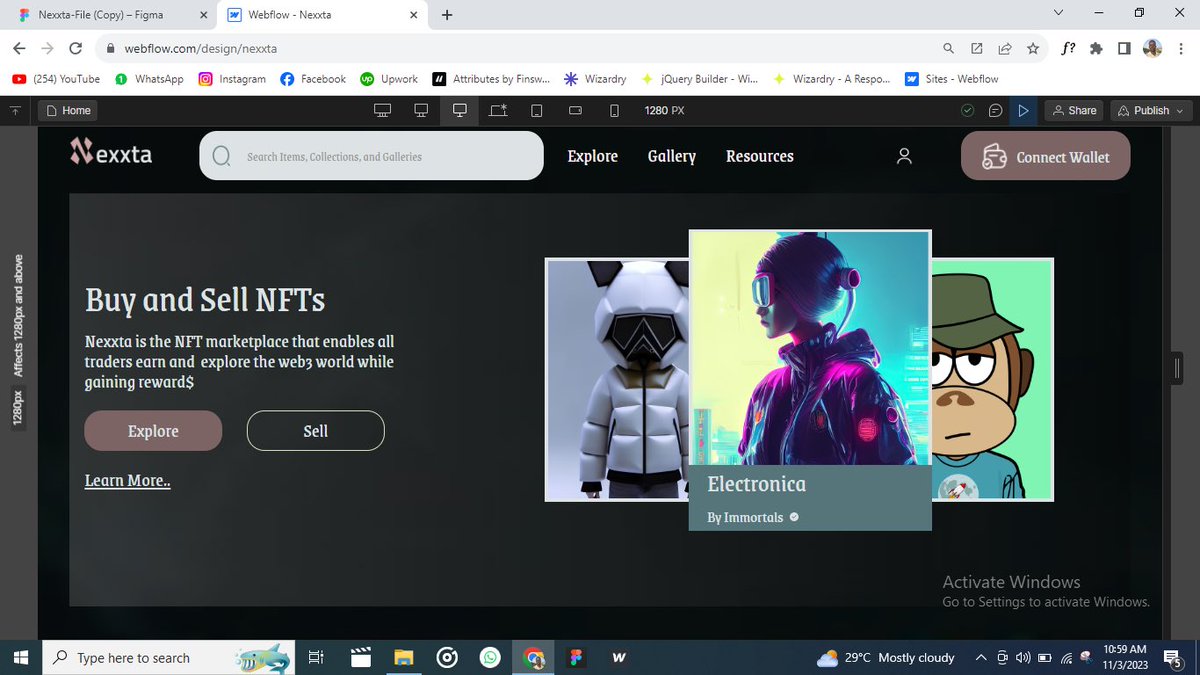Open the Publish dropdown

tap(1151, 110)
